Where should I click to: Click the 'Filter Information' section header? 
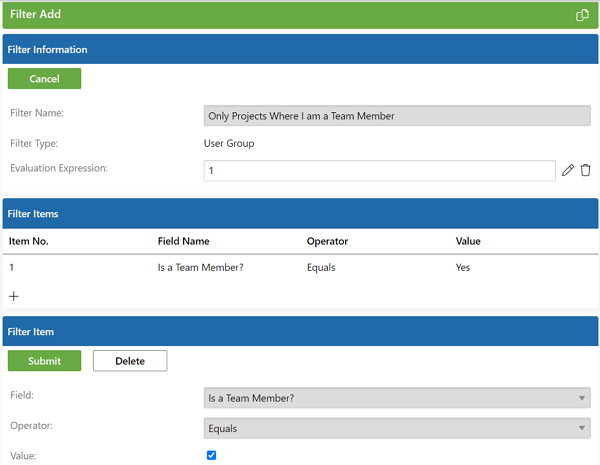pos(300,49)
